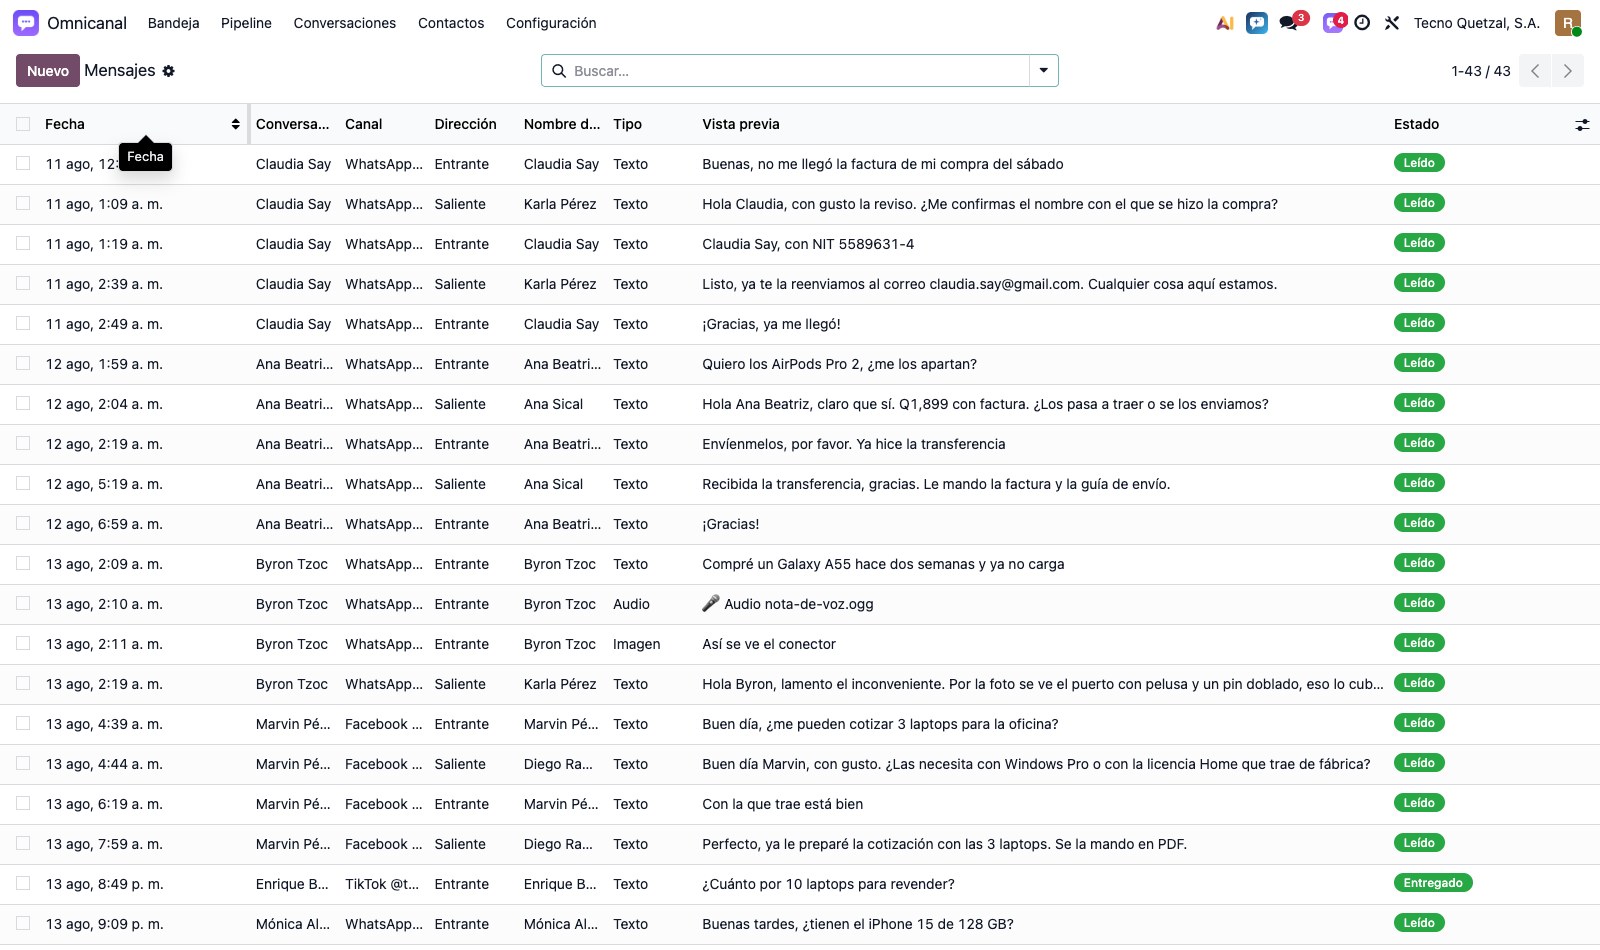The width and height of the screenshot is (1600, 950).
Task: Open 'Buenas tardes, ¿tienen el iPhone 15' message
Action: (858, 924)
